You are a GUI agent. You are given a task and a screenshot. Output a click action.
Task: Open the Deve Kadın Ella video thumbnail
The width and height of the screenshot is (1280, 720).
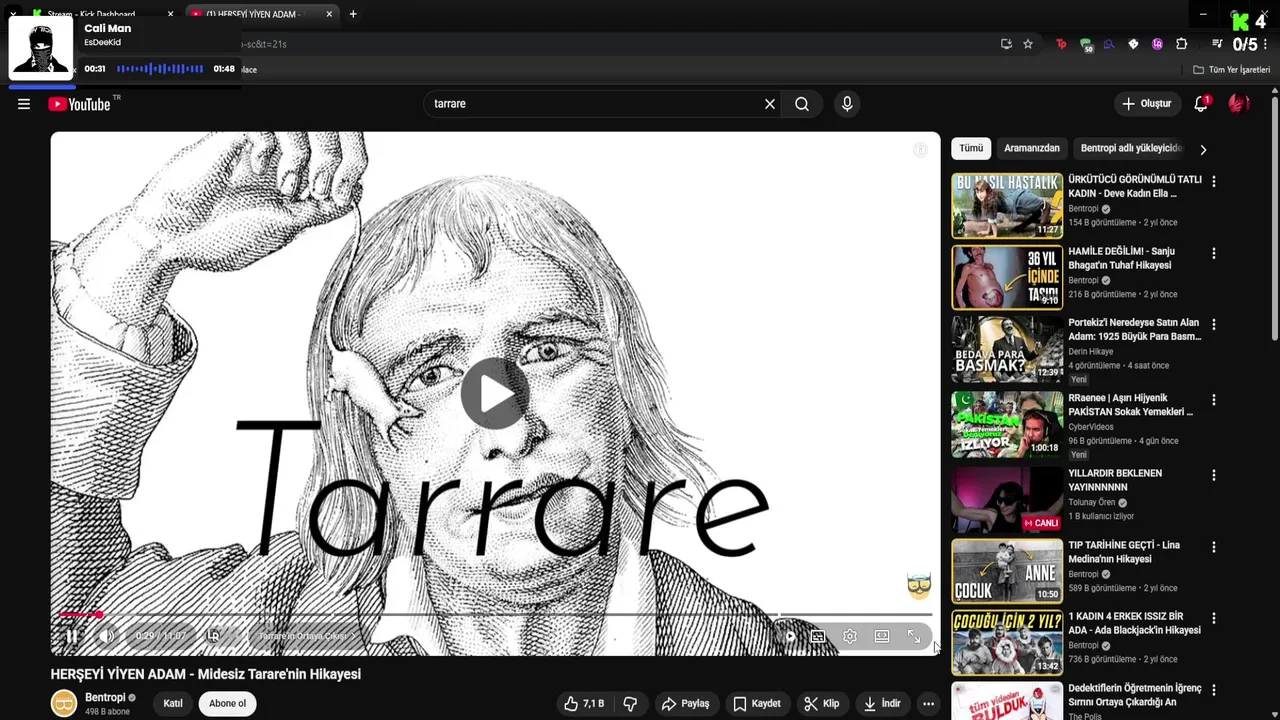point(1007,205)
